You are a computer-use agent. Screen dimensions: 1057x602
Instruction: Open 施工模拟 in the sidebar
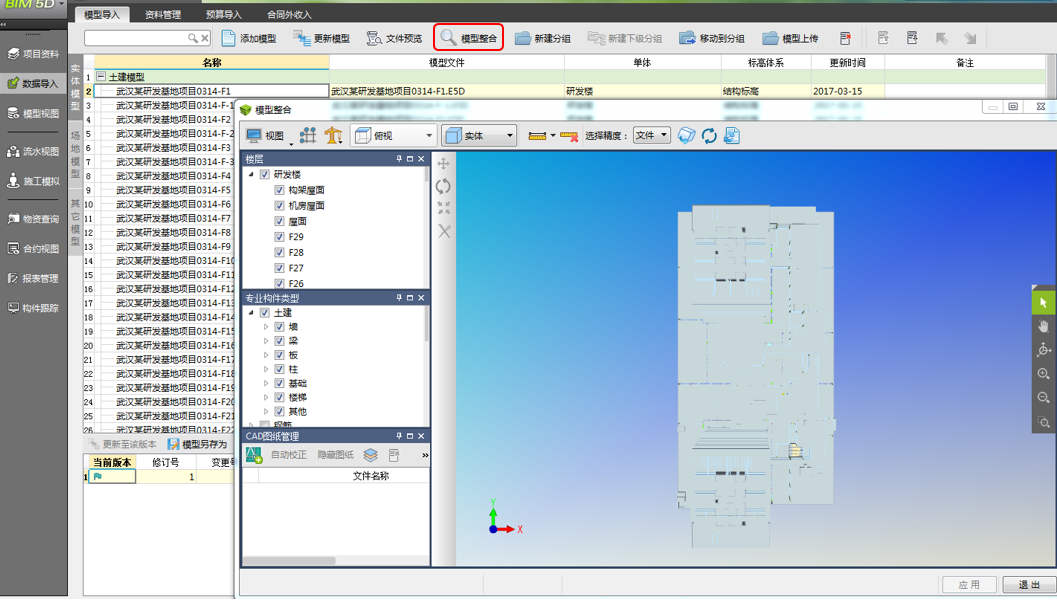tap(34, 181)
